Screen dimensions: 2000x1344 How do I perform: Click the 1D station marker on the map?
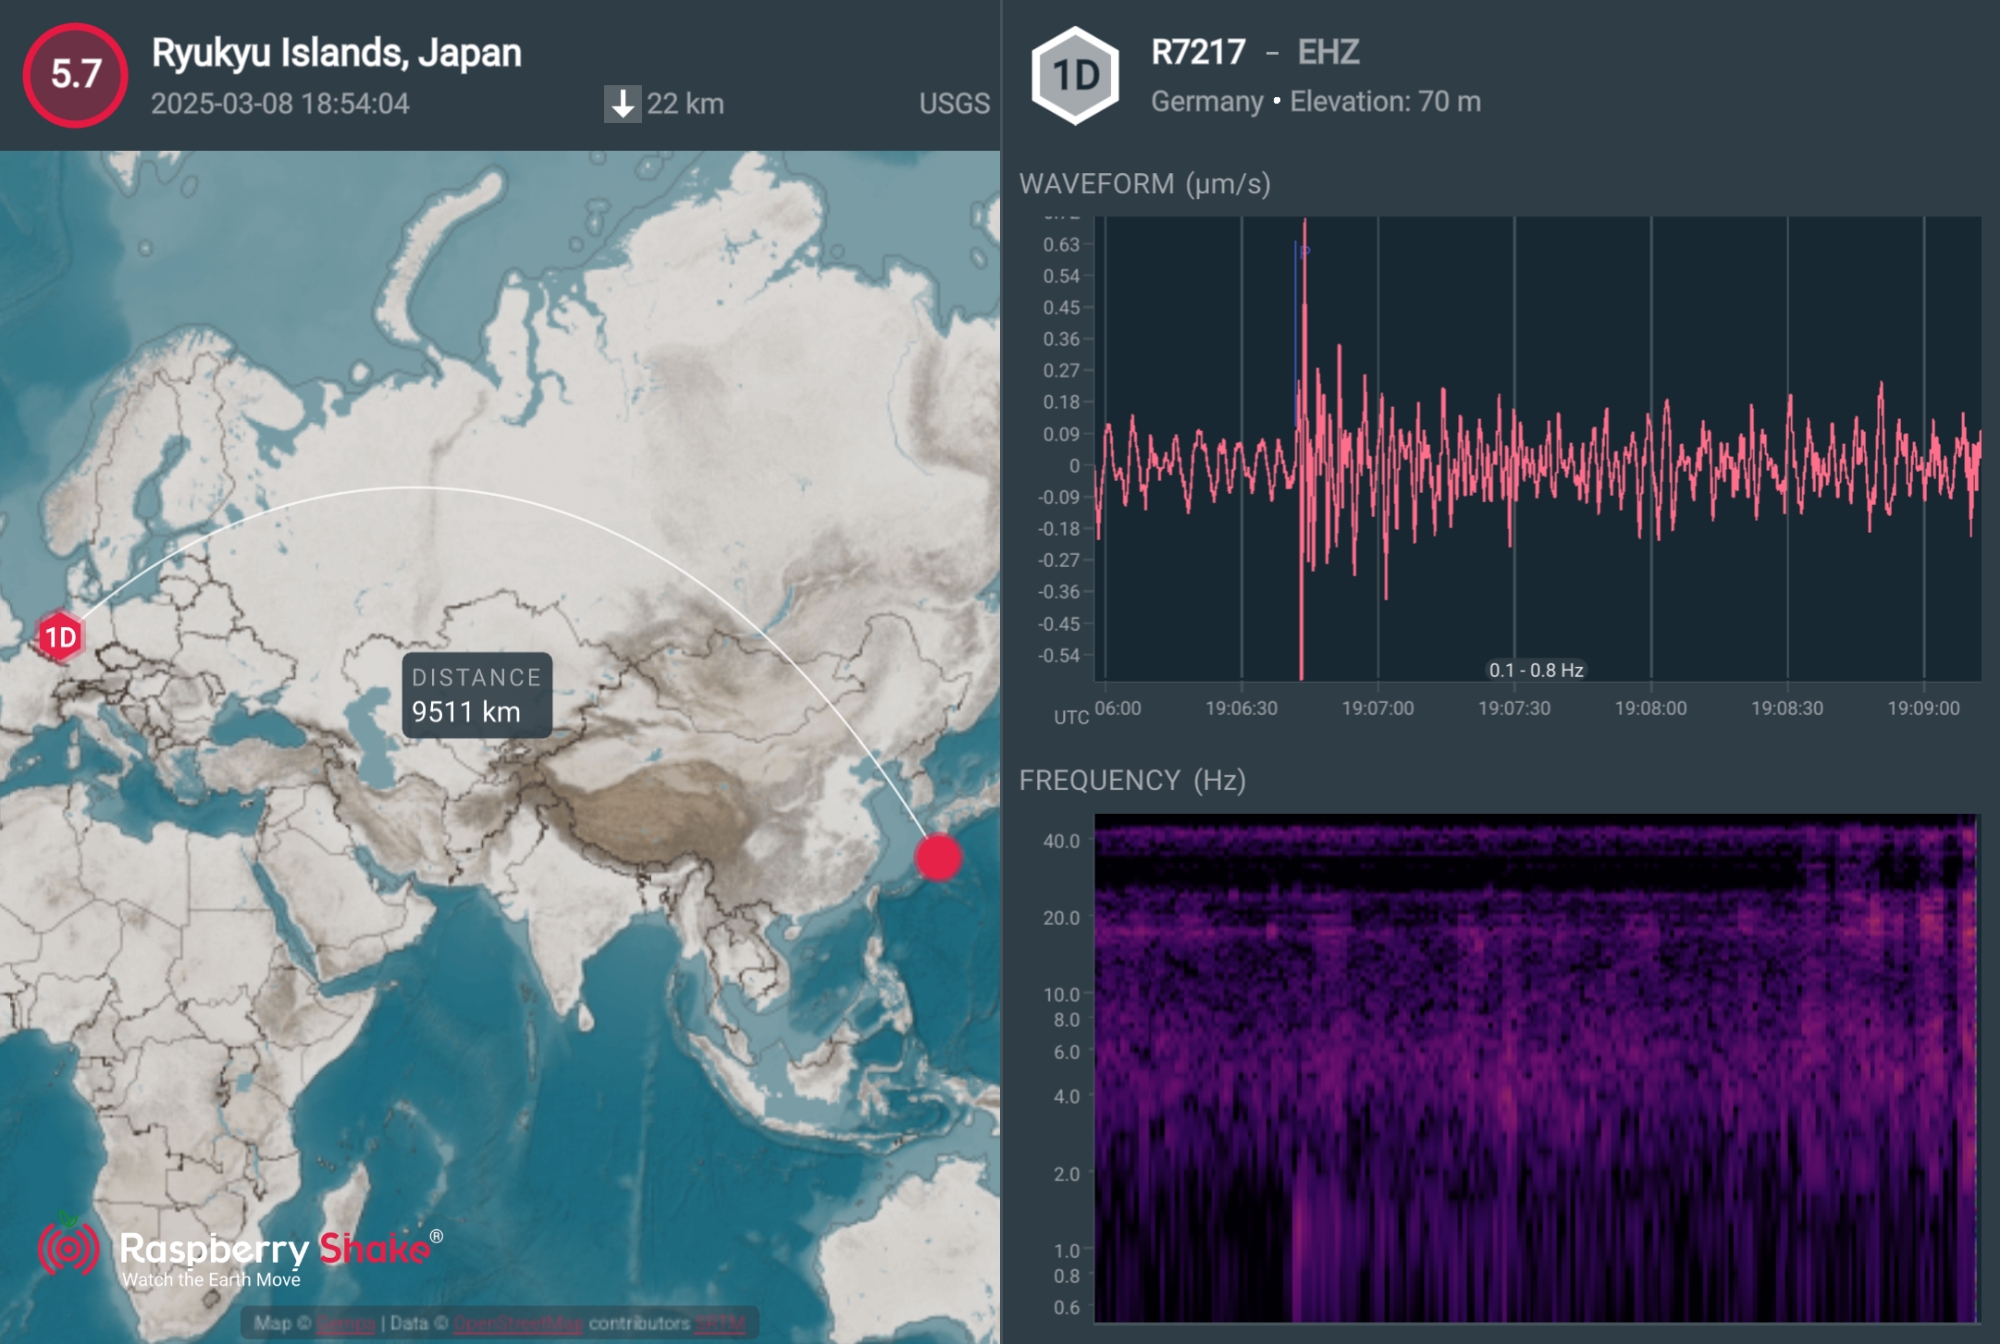[60, 637]
